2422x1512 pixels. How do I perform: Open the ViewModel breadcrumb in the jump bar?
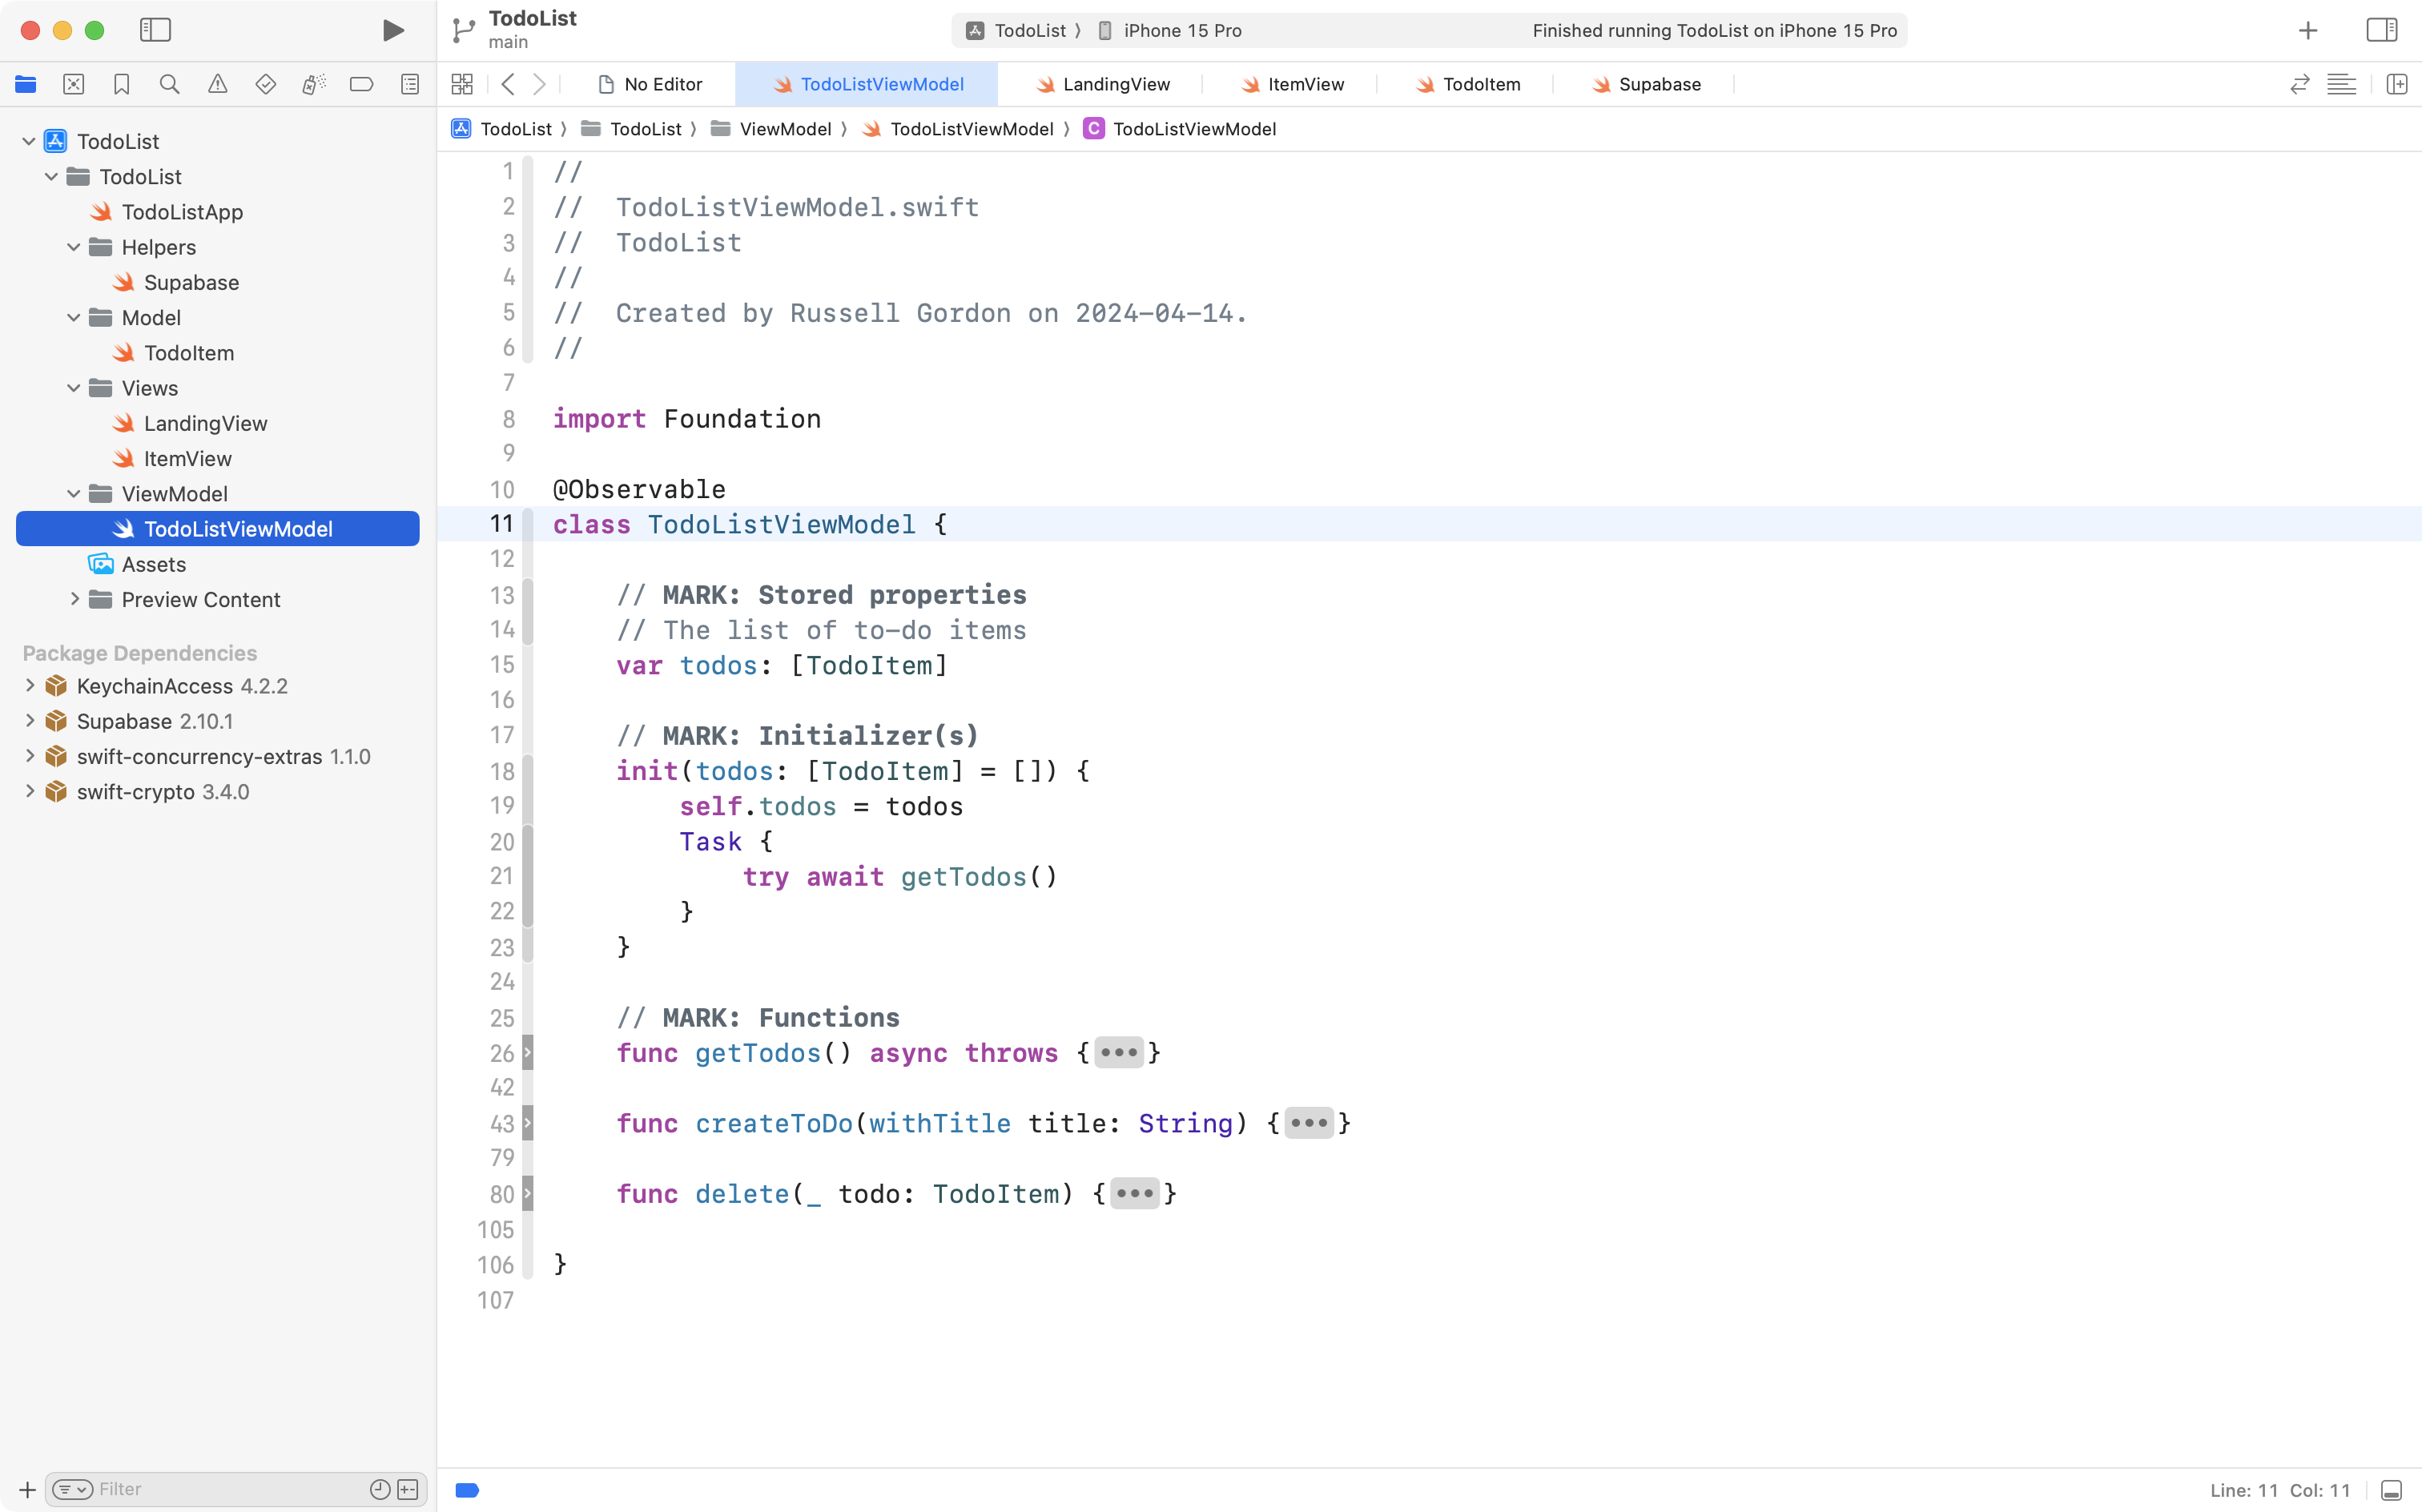coord(787,129)
